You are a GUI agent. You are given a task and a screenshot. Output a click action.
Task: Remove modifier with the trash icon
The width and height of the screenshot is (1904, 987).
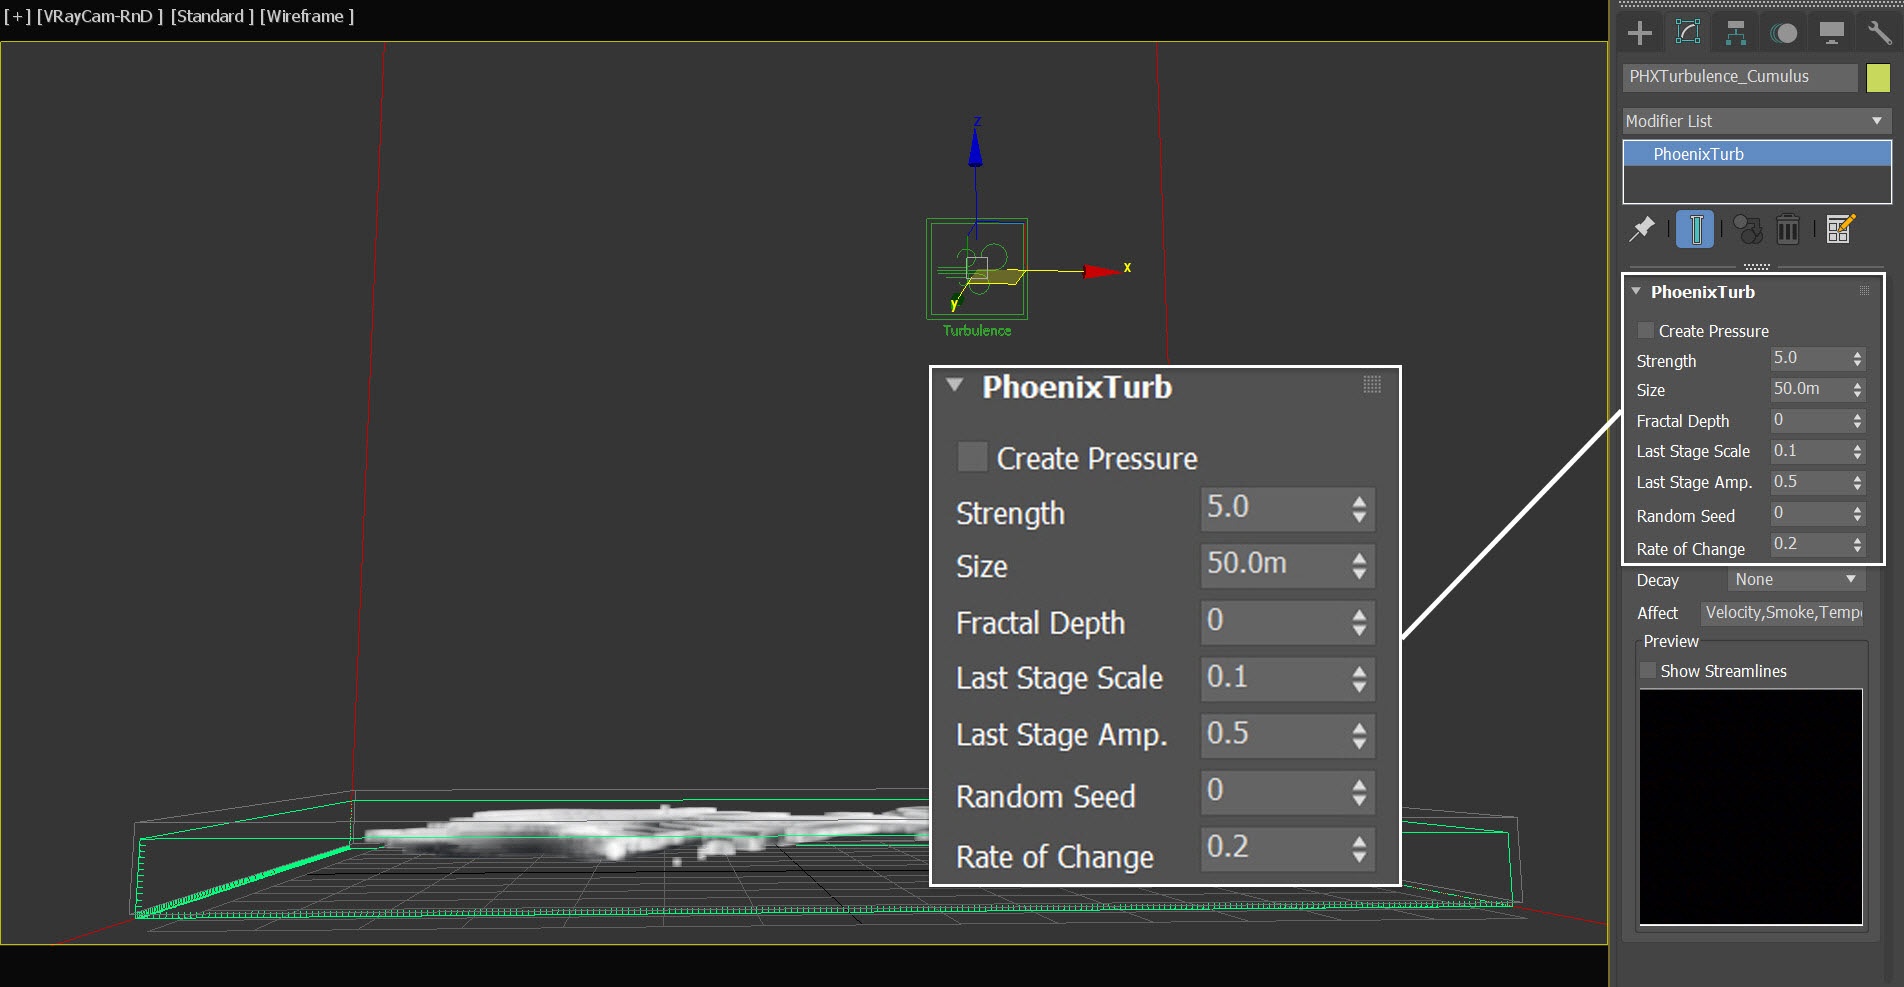coord(1788,229)
